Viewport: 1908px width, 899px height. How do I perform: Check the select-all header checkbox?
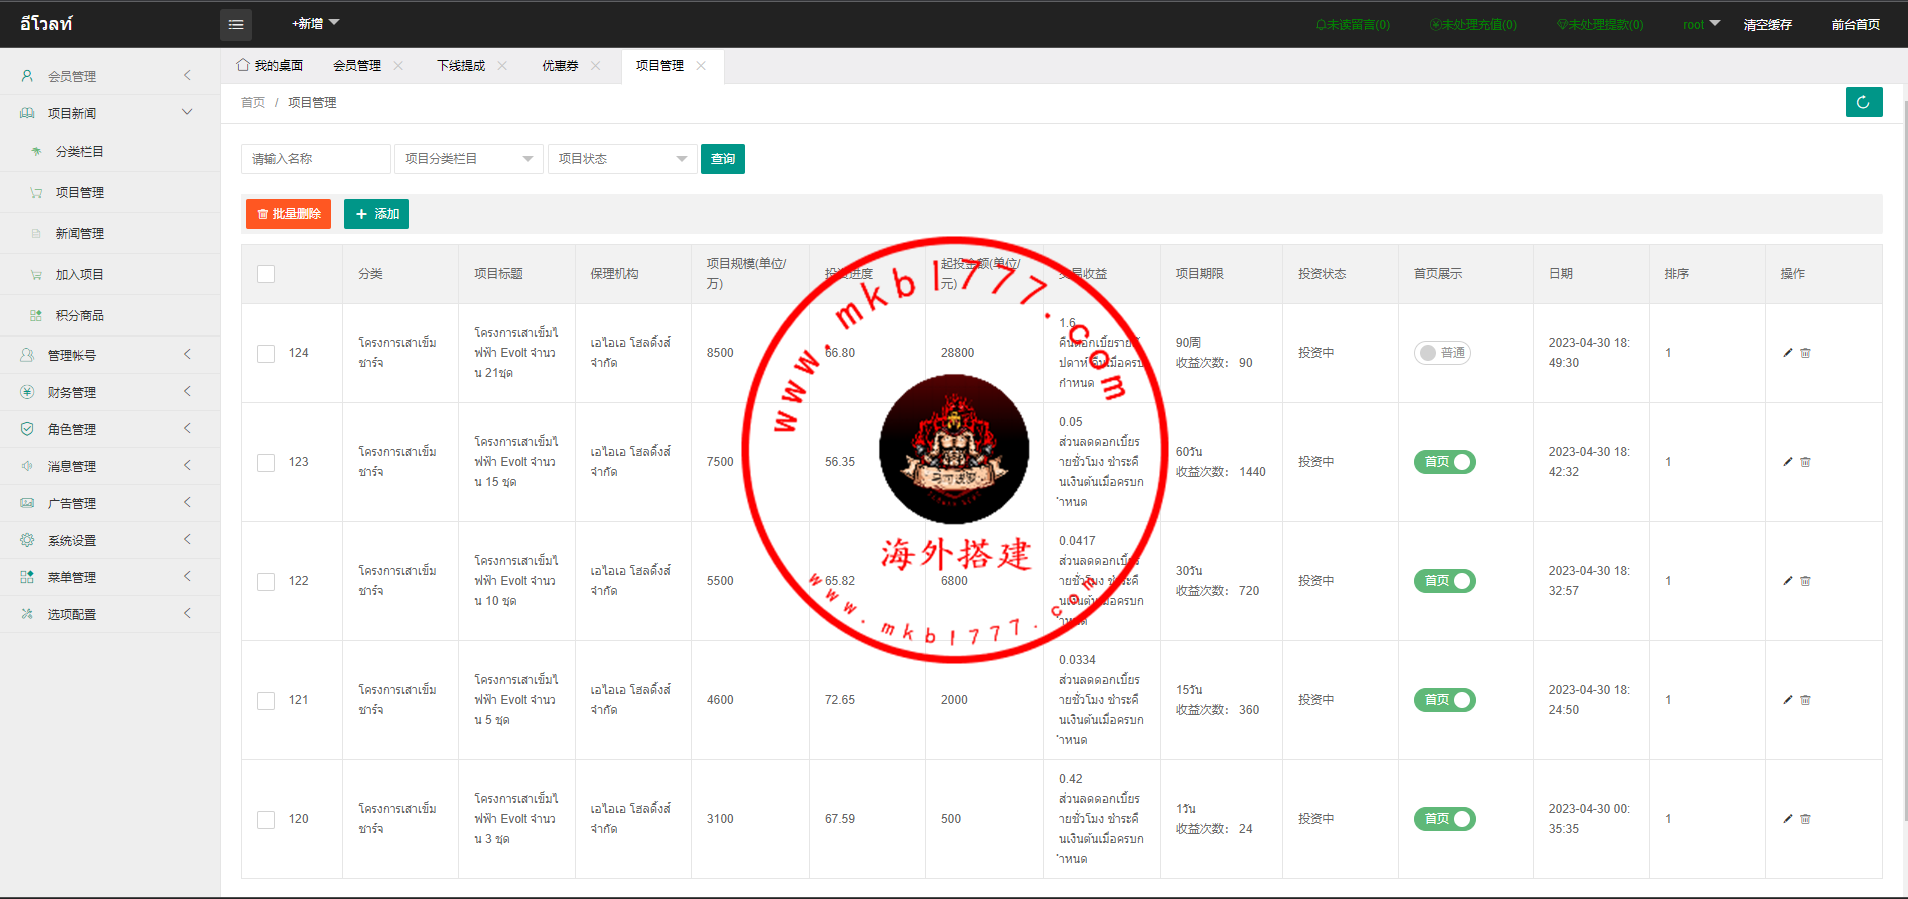[x=266, y=274]
